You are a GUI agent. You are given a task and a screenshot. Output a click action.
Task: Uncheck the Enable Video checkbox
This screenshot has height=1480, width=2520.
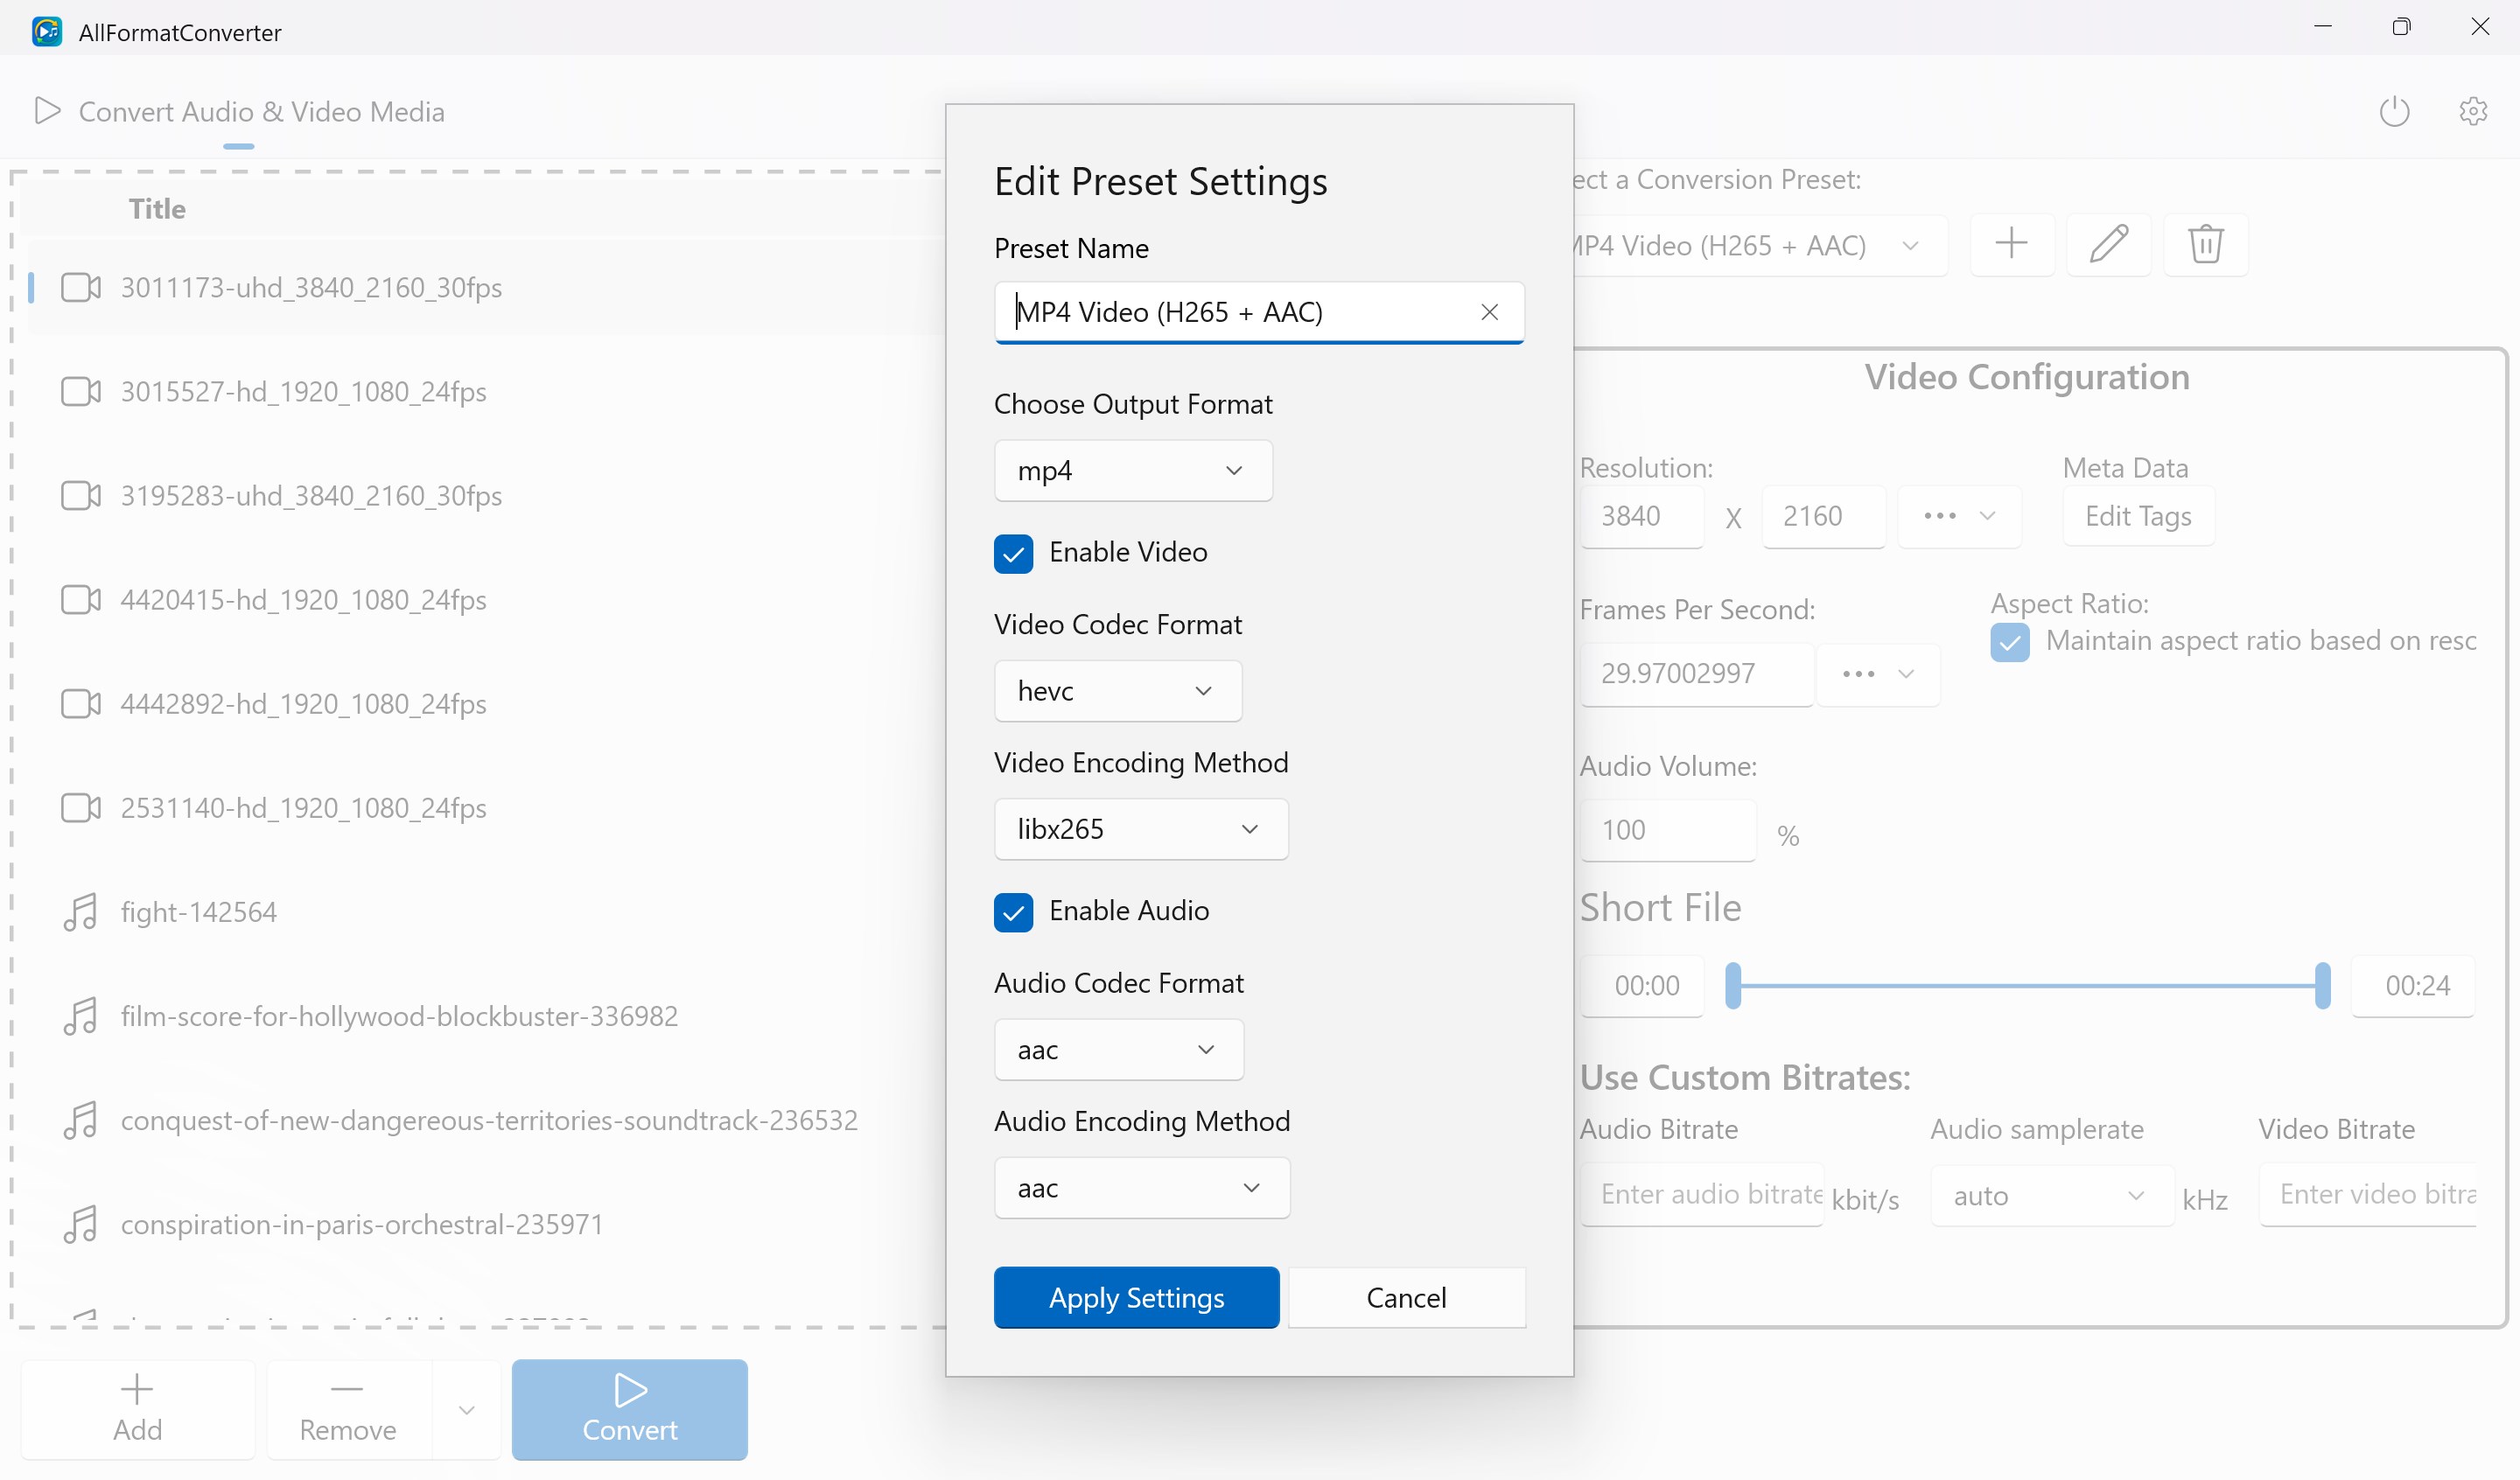[x=1013, y=553]
